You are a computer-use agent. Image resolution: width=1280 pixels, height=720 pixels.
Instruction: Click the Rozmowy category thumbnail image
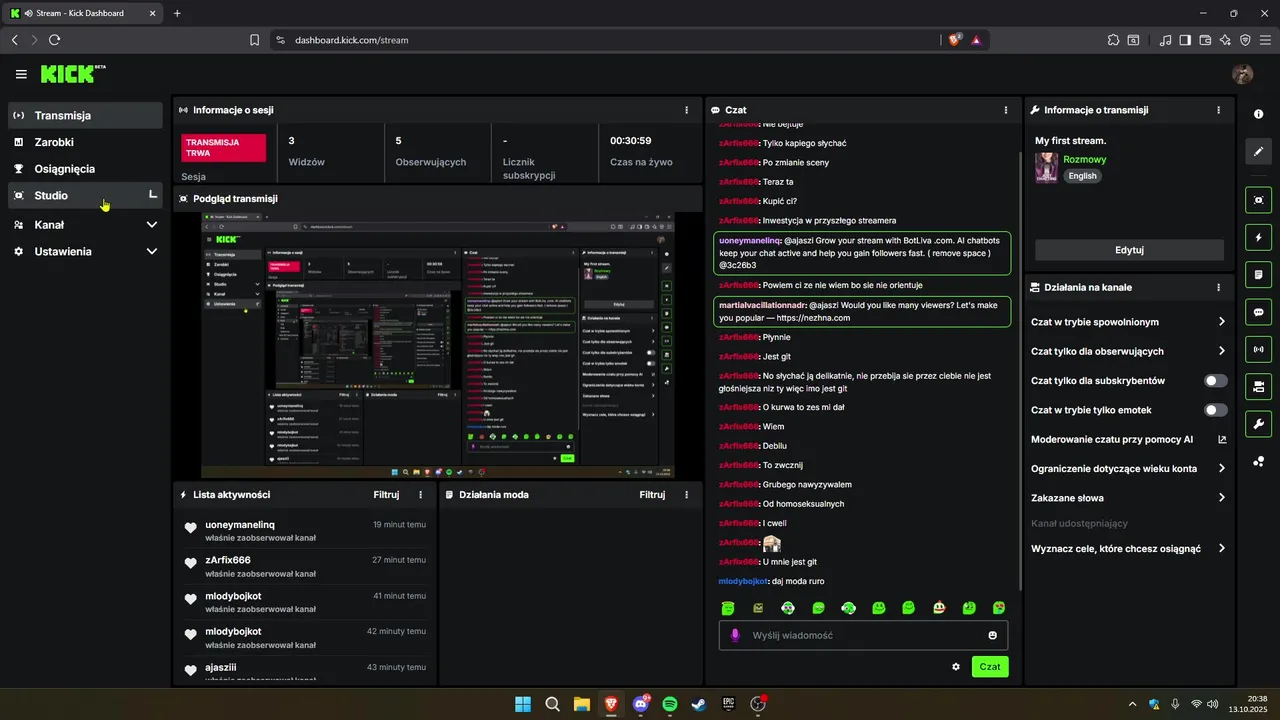1046,167
